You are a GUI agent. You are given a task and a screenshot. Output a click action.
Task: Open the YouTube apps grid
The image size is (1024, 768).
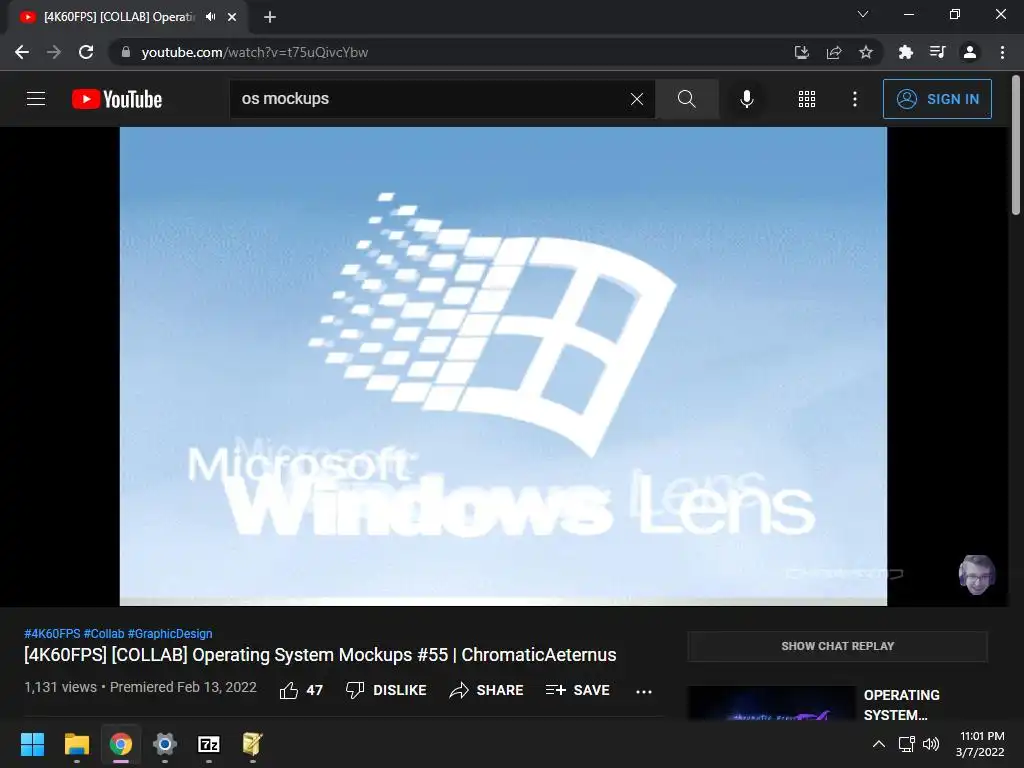pyautogui.click(x=807, y=99)
